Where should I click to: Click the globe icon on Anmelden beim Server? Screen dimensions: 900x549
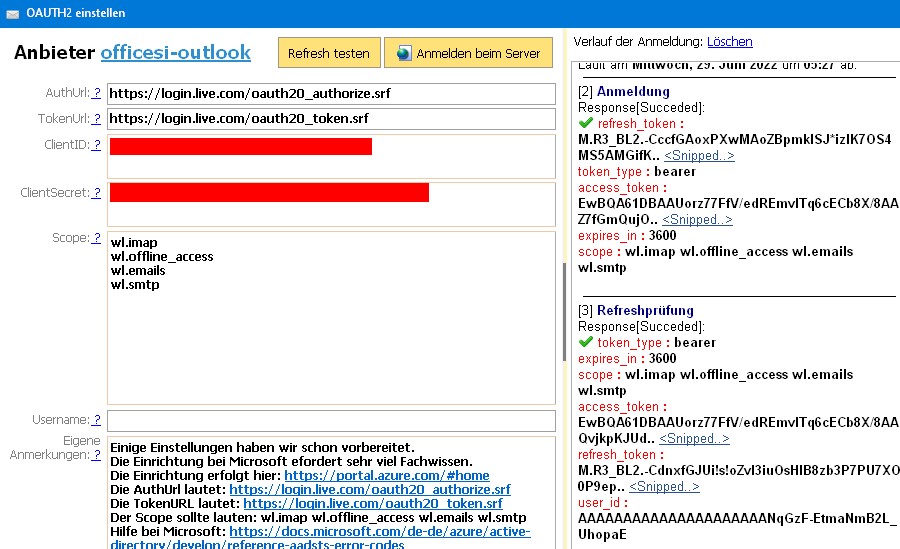pos(404,53)
